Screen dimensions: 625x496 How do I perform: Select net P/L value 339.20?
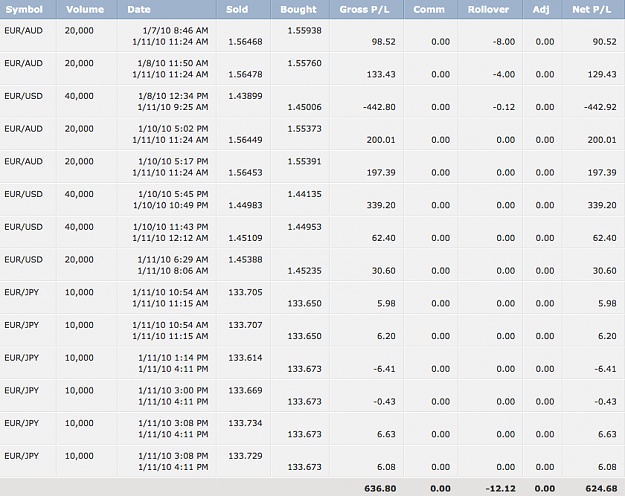(x=602, y=205)
